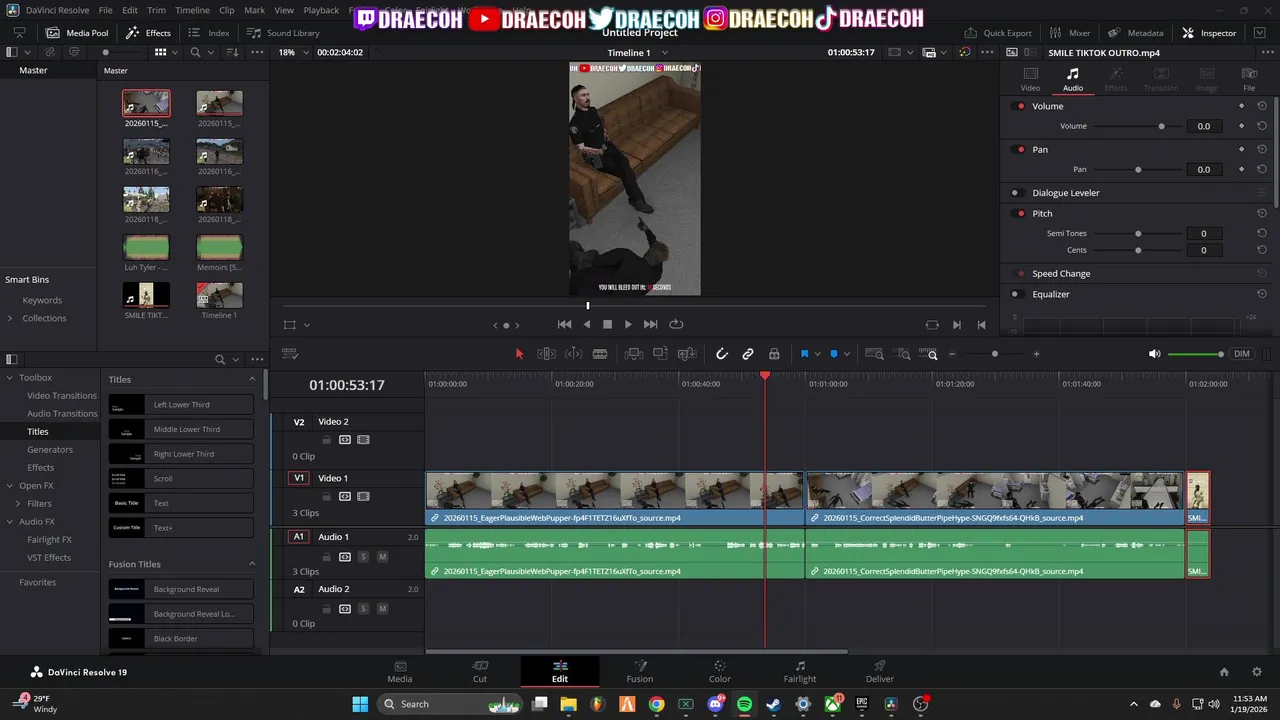The image size is (1280, 720).
Task: Toggle the Media Pool panel
Action: [x=77, y=33]
